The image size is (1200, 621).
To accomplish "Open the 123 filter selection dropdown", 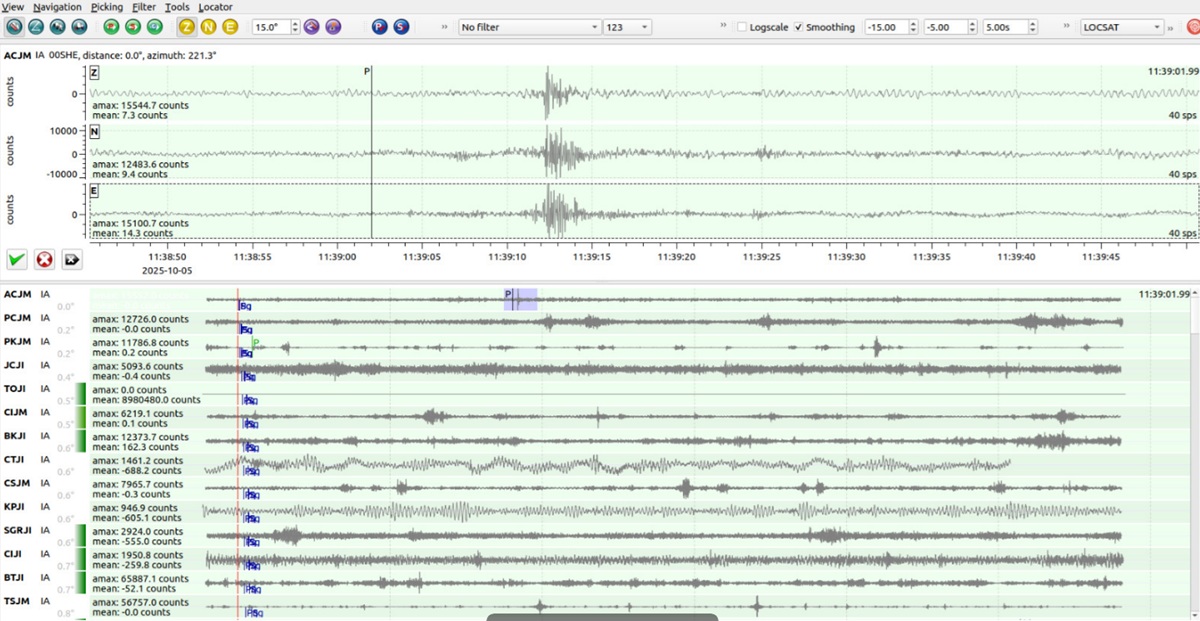I will coord(630,27).
